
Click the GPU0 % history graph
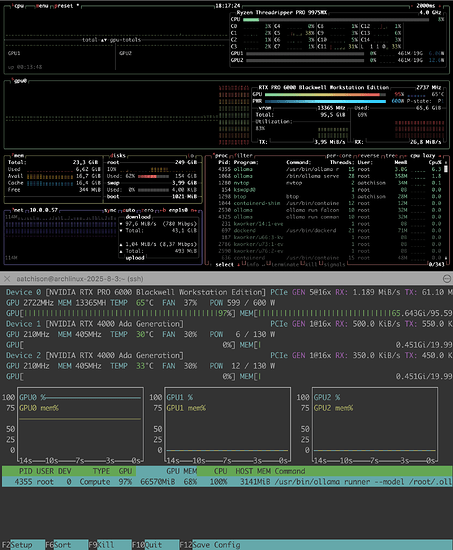(80, 425)
